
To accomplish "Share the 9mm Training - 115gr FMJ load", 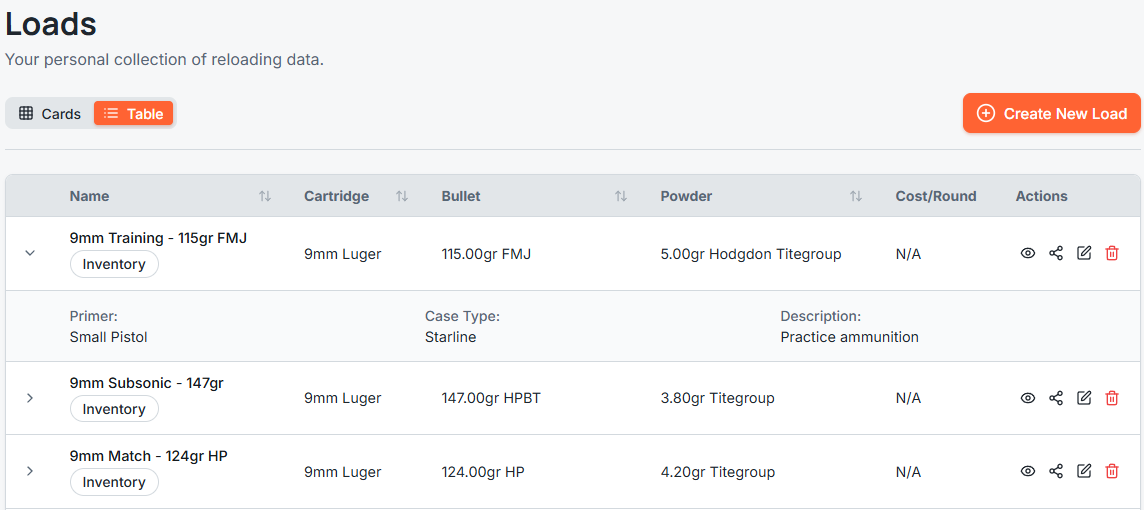I will [x=1056, y=254].
